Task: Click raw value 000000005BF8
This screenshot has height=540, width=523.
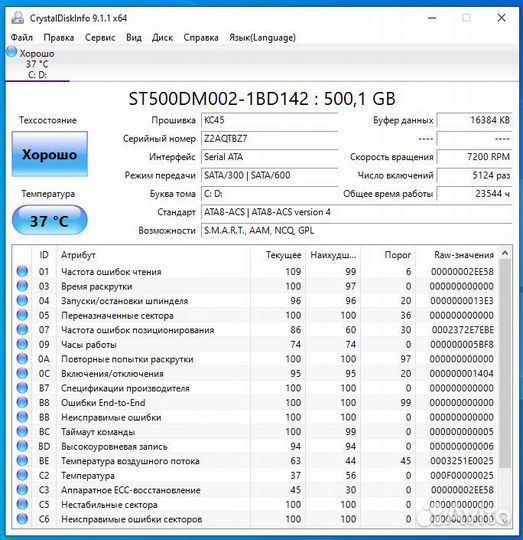Action: click(462, 344)
